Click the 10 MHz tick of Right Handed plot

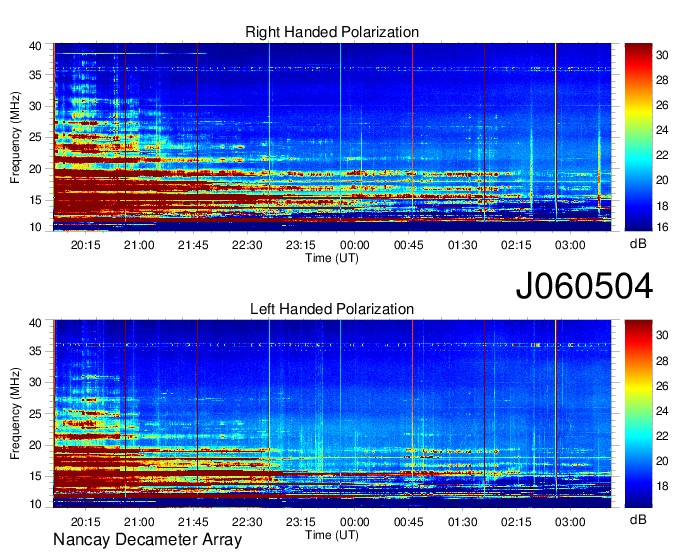(35, 227)
